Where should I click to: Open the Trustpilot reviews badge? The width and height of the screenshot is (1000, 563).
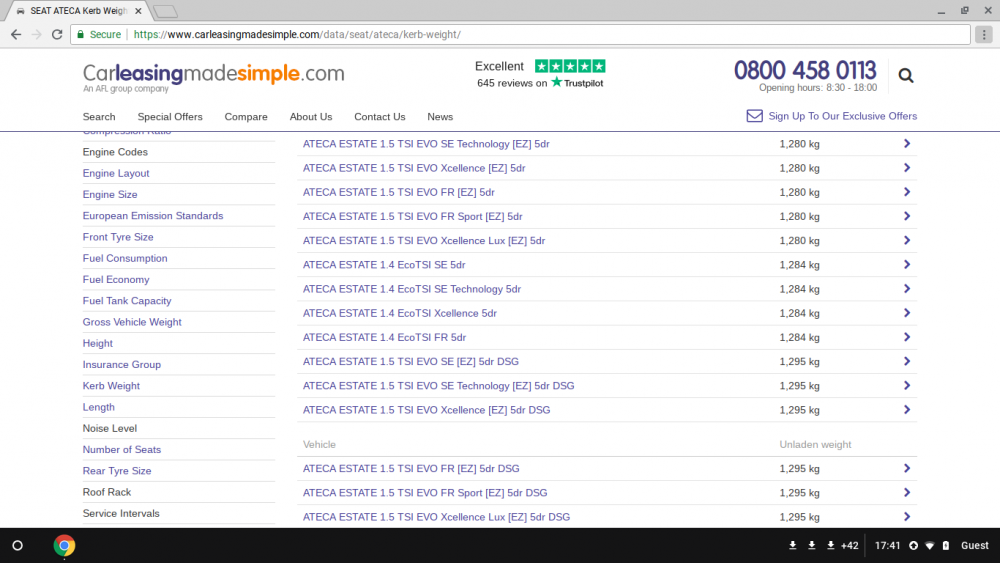(x=540, y=74)
